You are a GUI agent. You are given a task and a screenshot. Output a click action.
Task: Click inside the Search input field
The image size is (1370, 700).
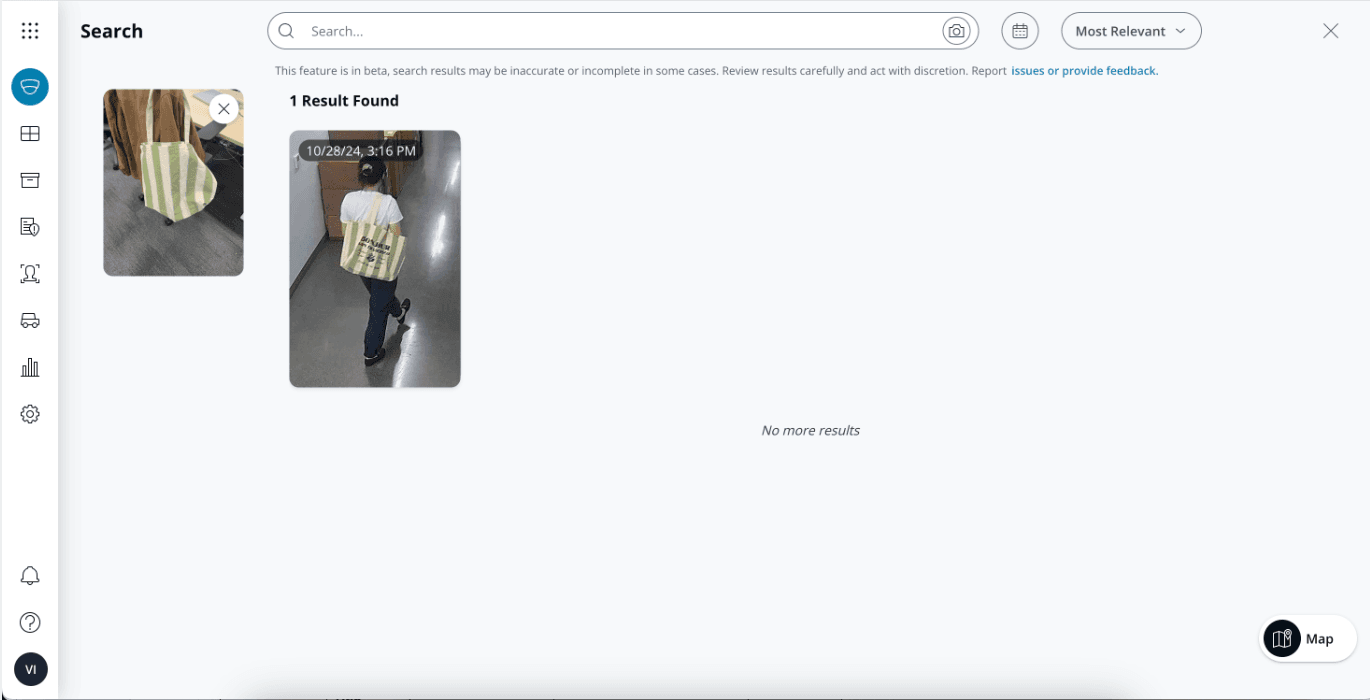600,31
